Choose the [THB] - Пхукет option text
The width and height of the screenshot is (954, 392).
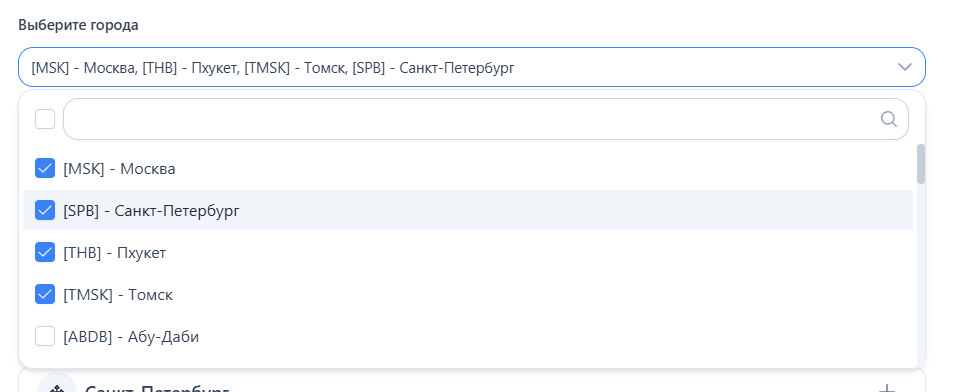point(114,253)
